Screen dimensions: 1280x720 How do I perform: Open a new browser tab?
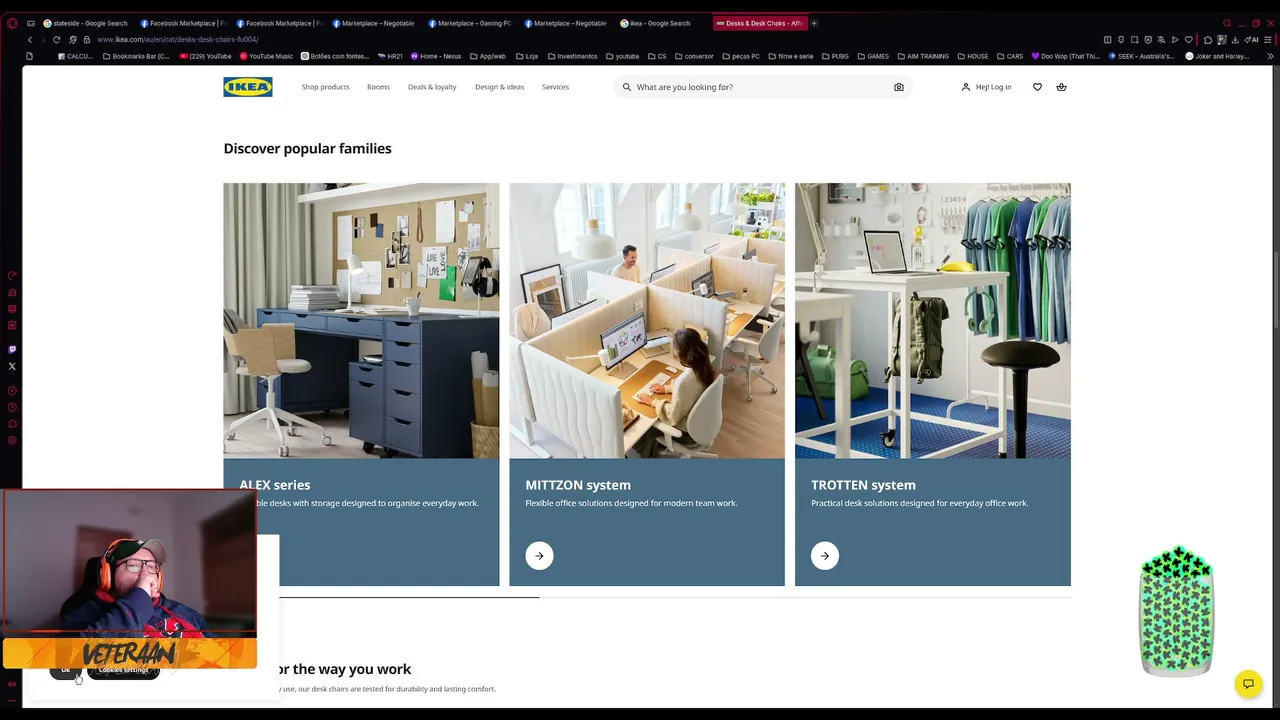tap(814, 23)
